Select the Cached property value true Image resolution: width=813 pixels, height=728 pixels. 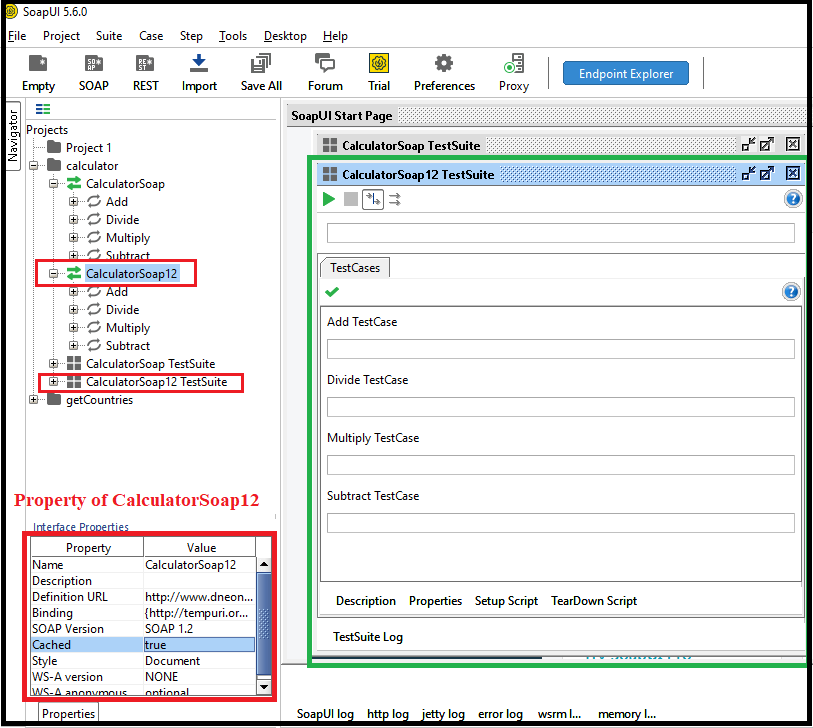click(200, 645)
